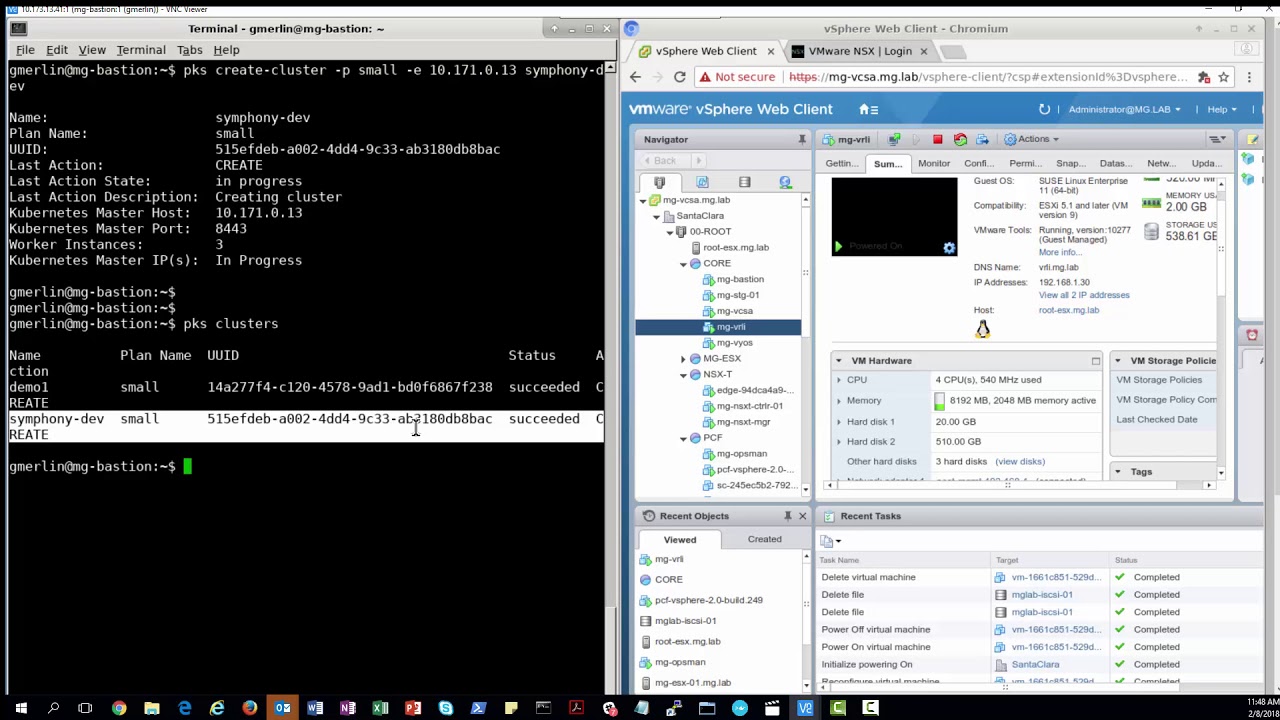Image resolution: width=1280 pixels, height=720 pixels.
Task: Open the Actions dropdown menu
Action: 1032,139
